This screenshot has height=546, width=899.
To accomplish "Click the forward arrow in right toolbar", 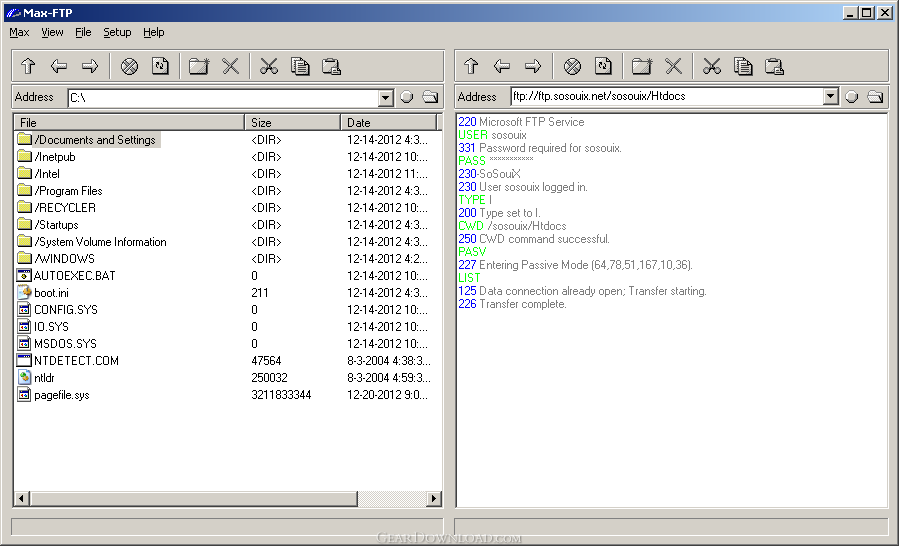I will click(533, 67).
